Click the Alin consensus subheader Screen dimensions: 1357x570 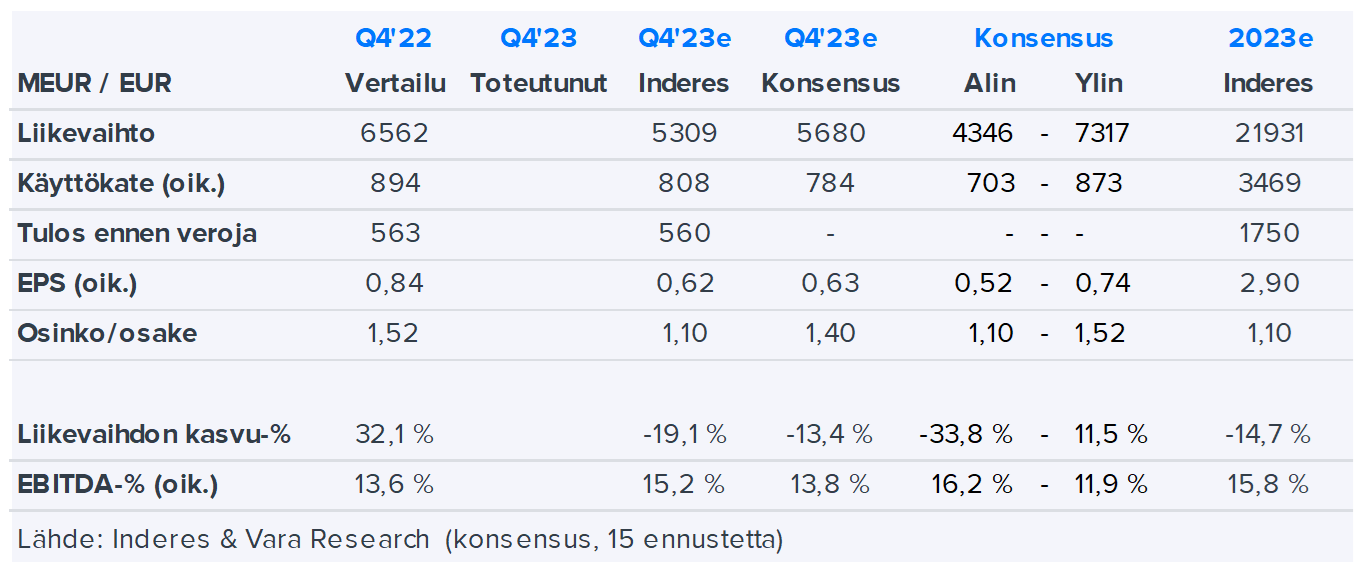click(990, 83)
